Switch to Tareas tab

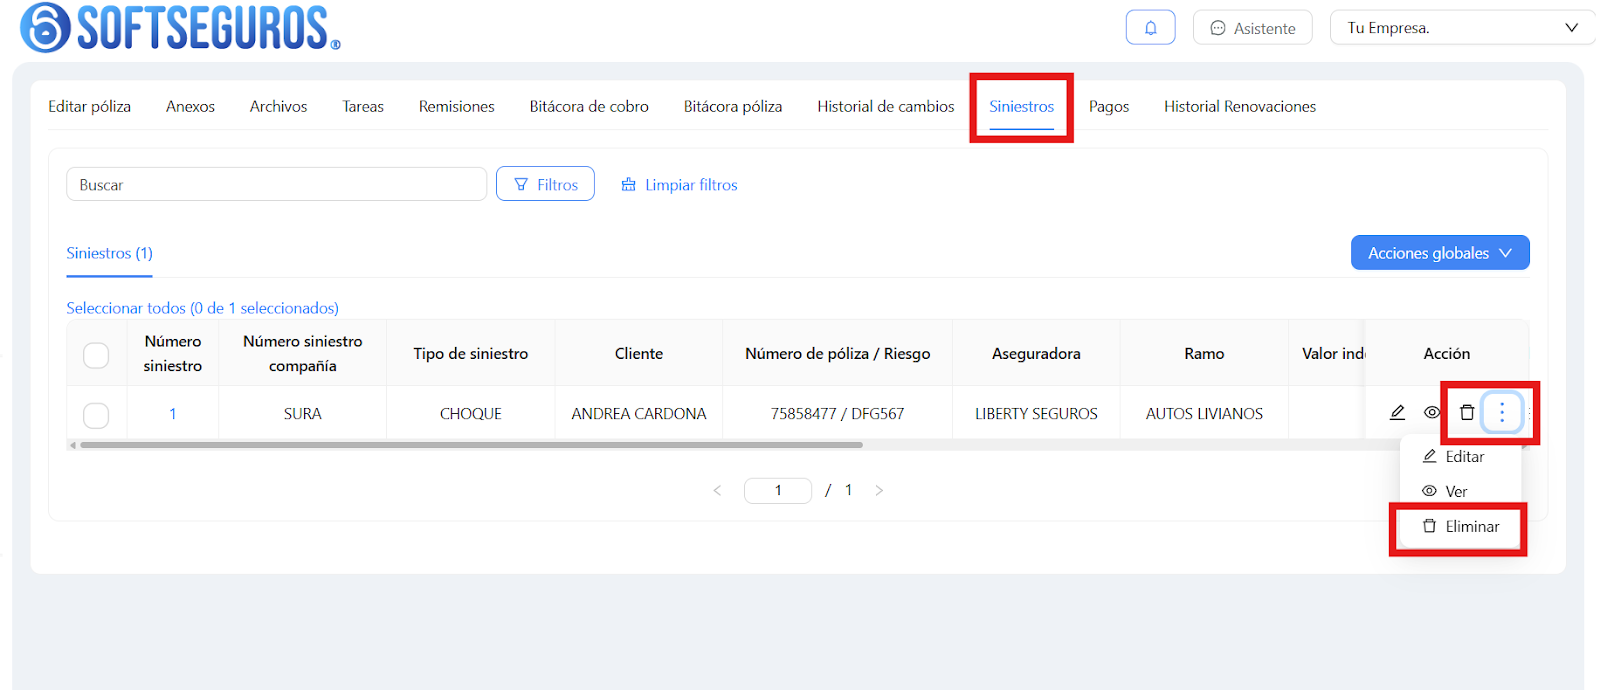[363, 106]
